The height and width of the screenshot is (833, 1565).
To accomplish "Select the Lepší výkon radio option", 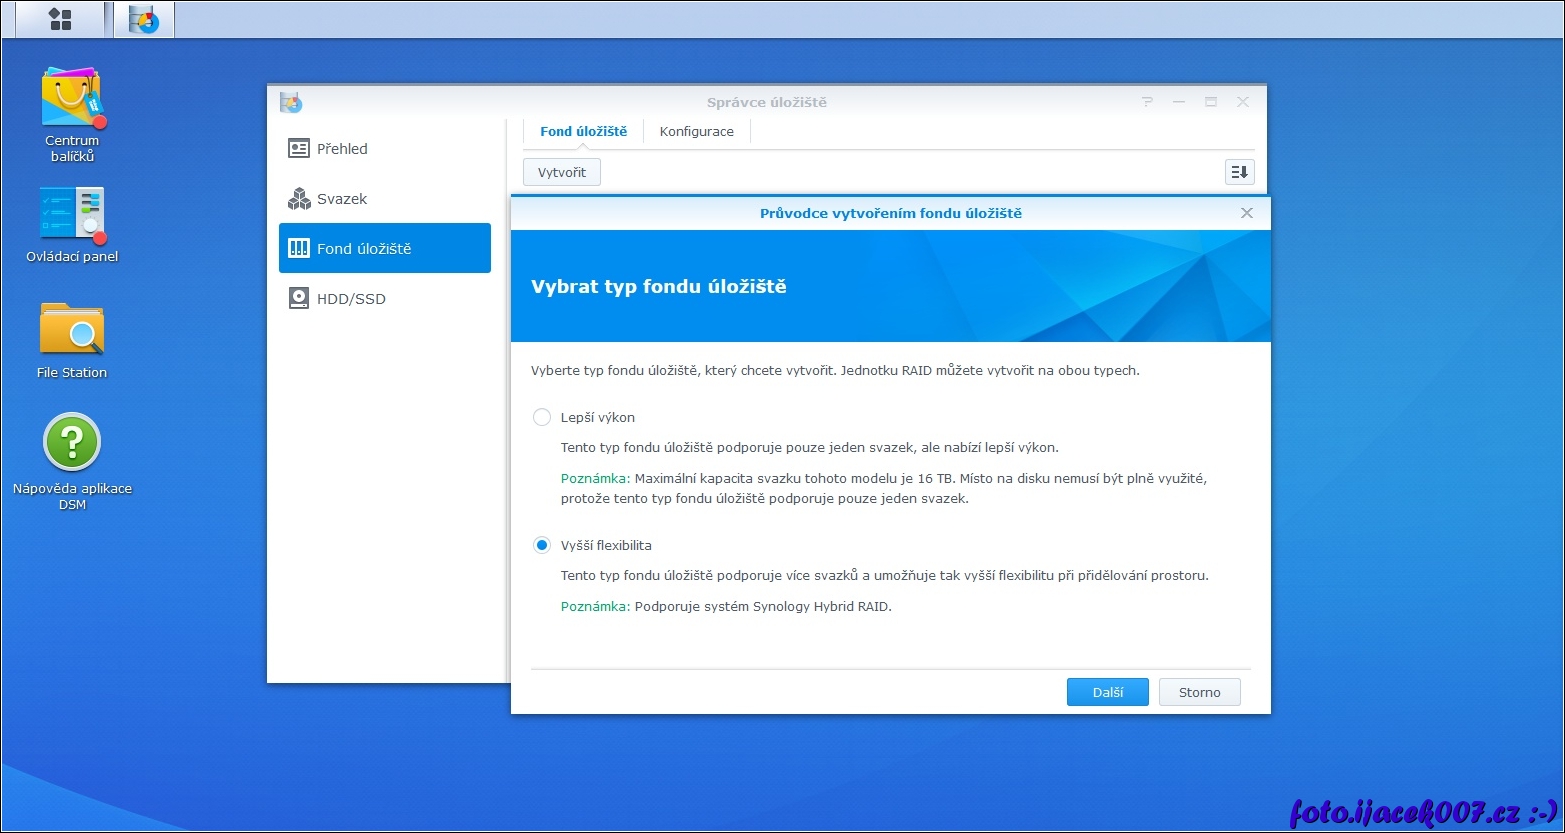I will [542, 417].
